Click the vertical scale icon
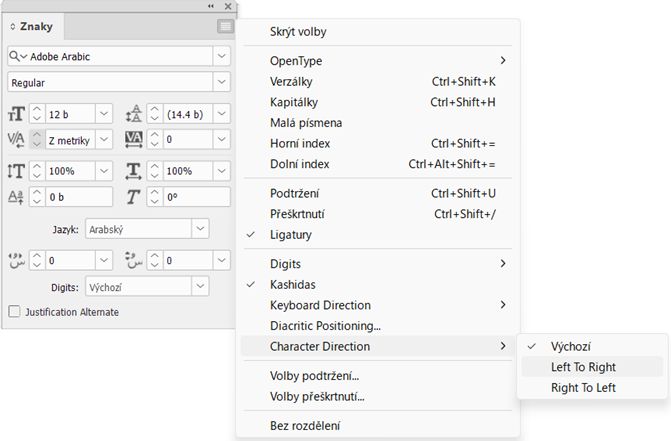 coord(16,171)
